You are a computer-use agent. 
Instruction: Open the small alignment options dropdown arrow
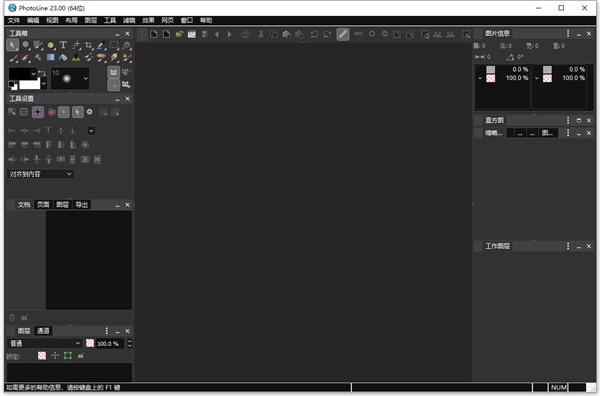pyautogui.click(x=91, y=131)
